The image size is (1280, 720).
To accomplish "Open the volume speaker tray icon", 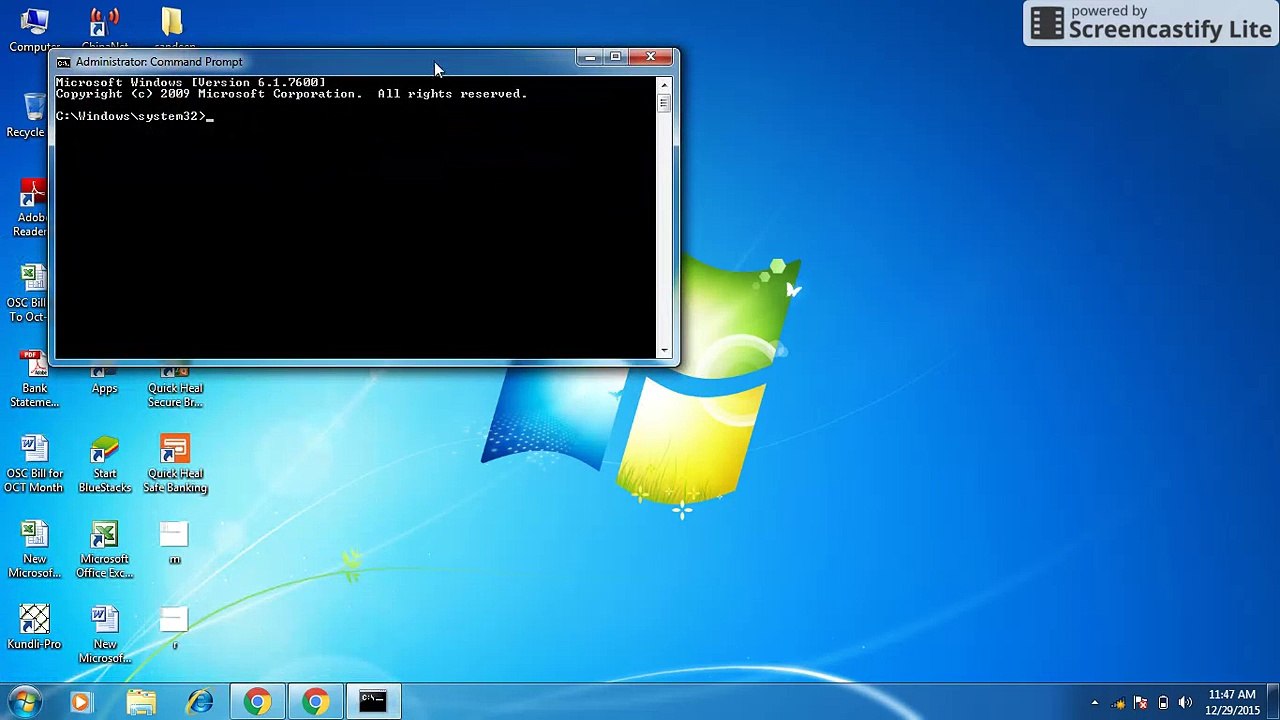I will tap(1186, 703).
